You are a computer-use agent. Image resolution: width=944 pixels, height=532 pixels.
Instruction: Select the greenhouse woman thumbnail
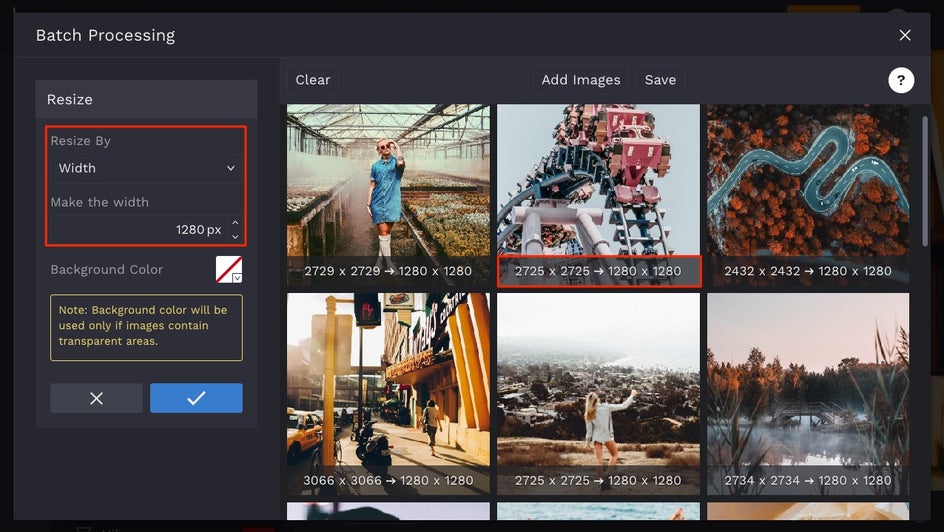pos(388,194)
